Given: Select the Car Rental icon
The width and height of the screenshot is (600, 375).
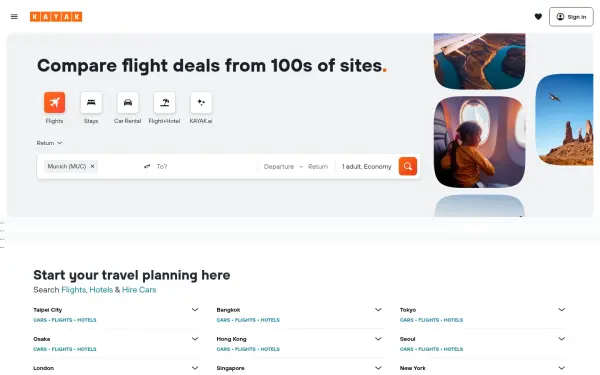Looking at the screenshot, I should click(128, 102).
